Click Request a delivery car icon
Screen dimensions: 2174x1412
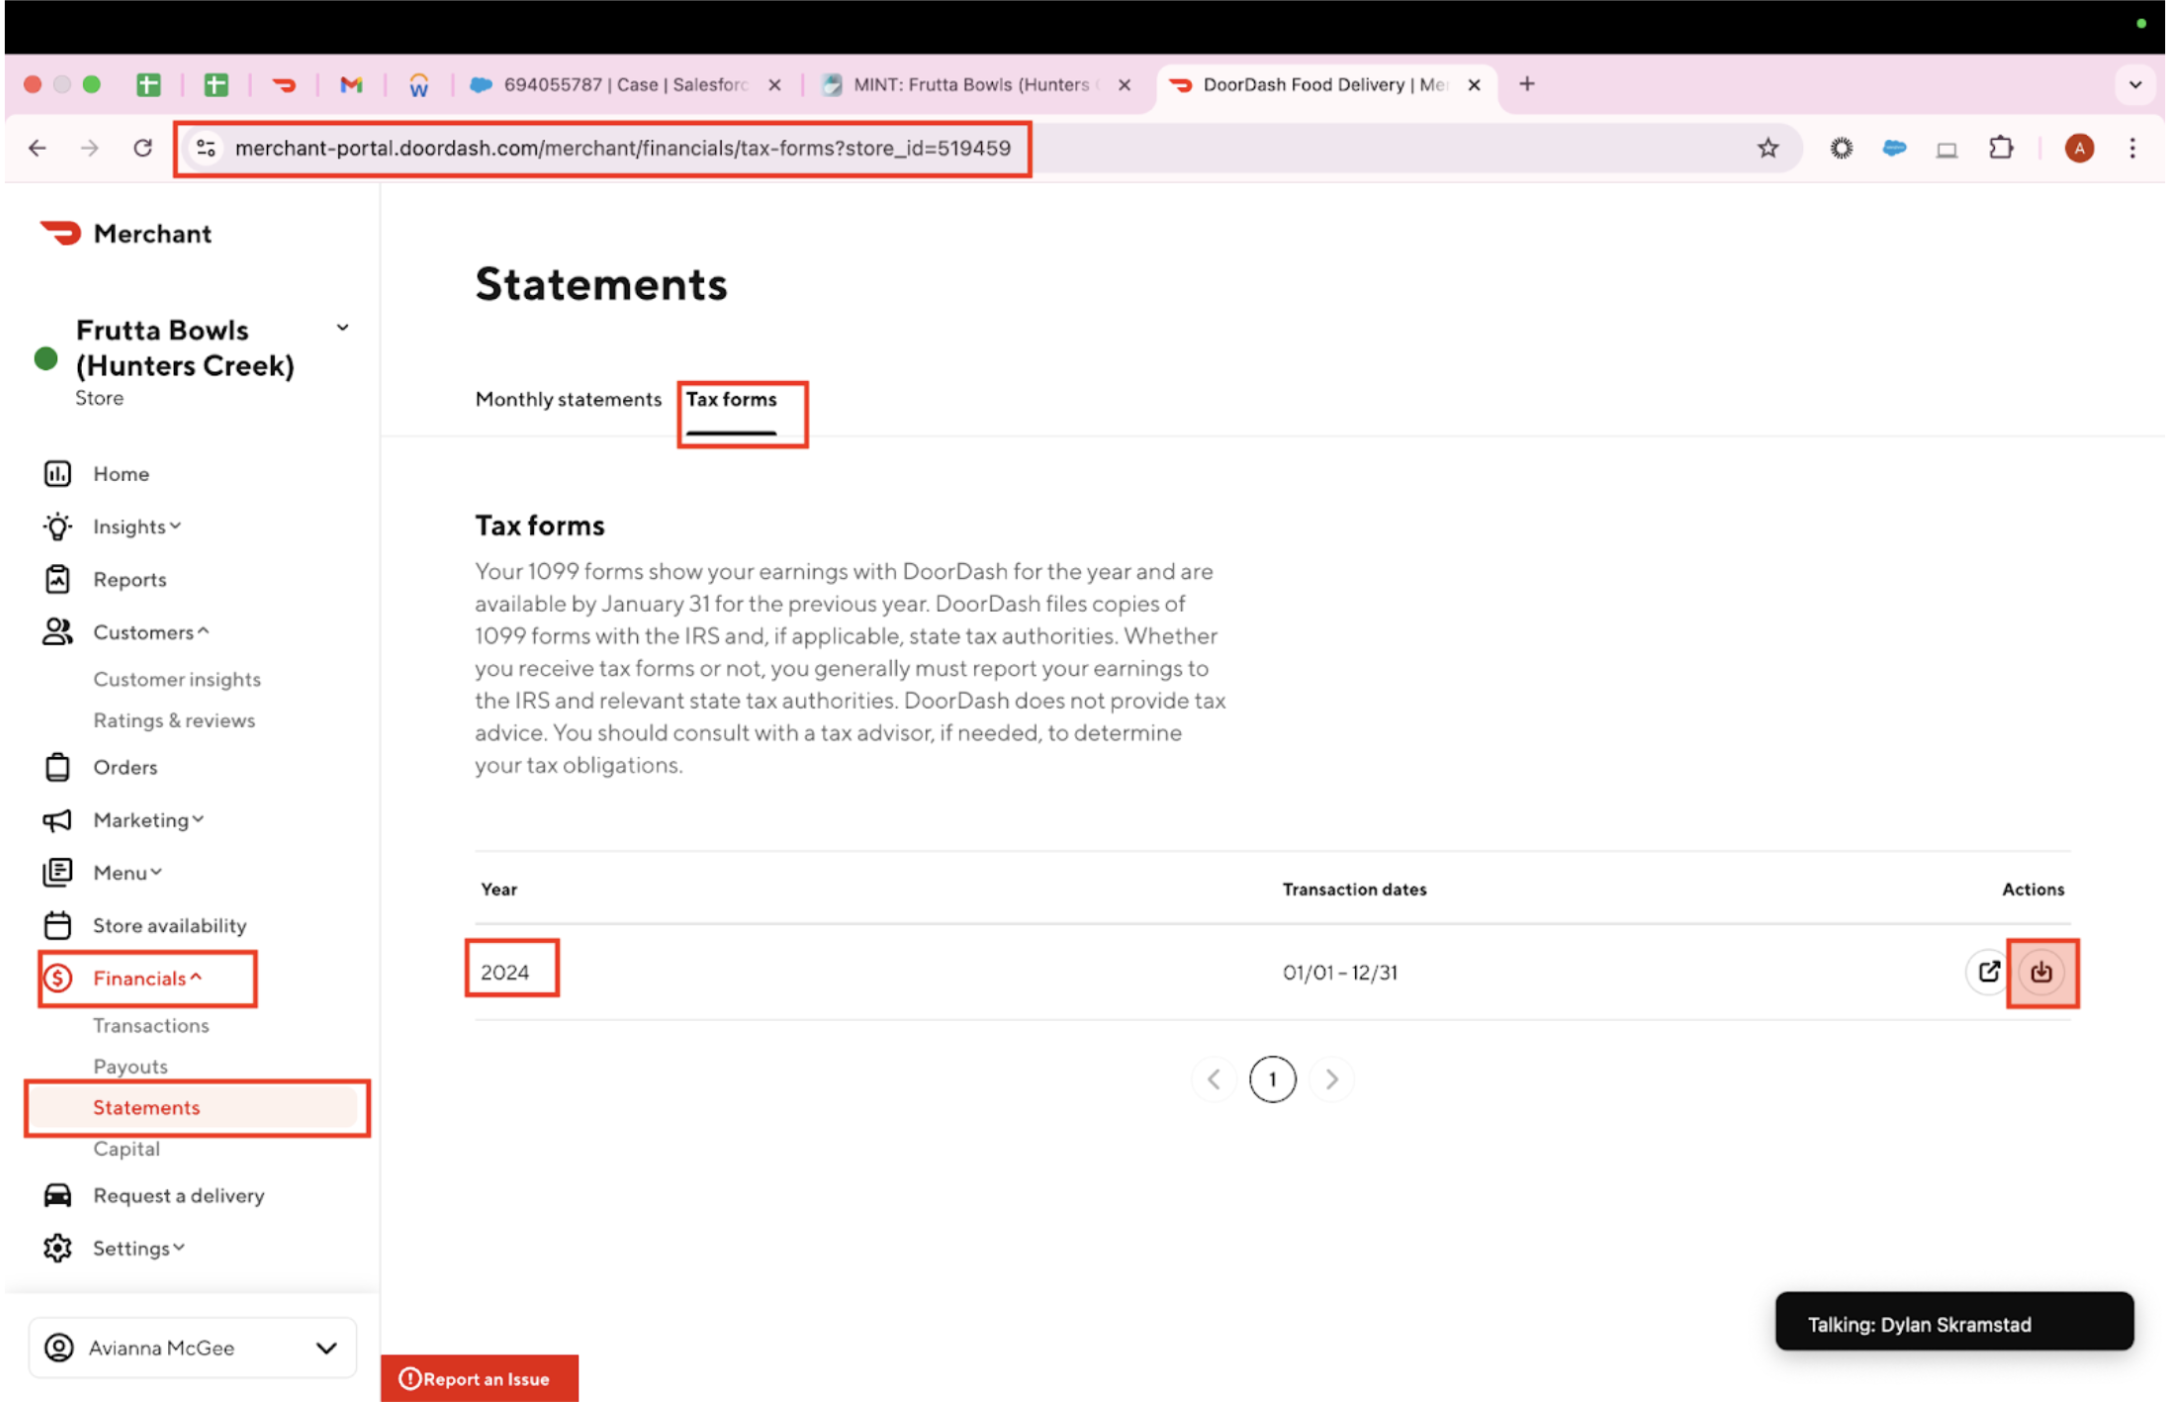(x=57, y=1195)
